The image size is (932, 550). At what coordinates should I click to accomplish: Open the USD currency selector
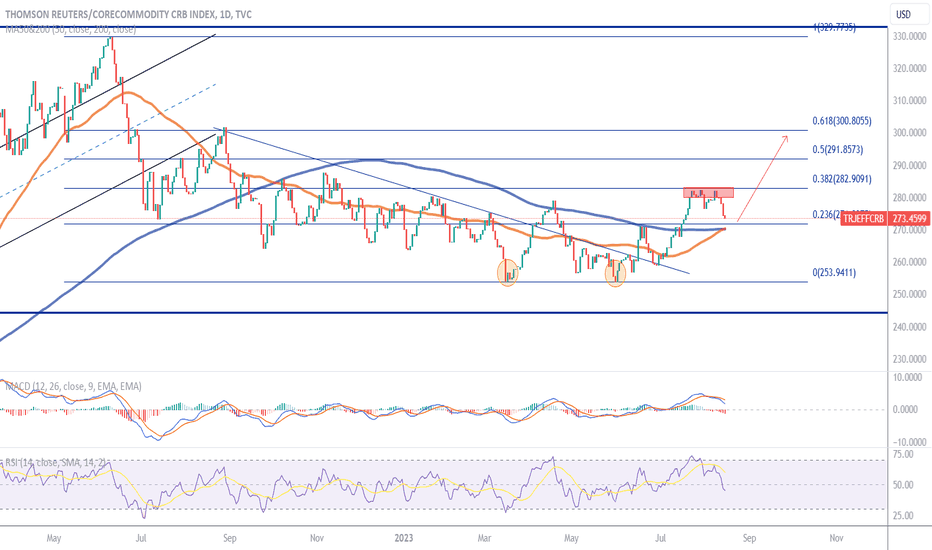[903, 14]
